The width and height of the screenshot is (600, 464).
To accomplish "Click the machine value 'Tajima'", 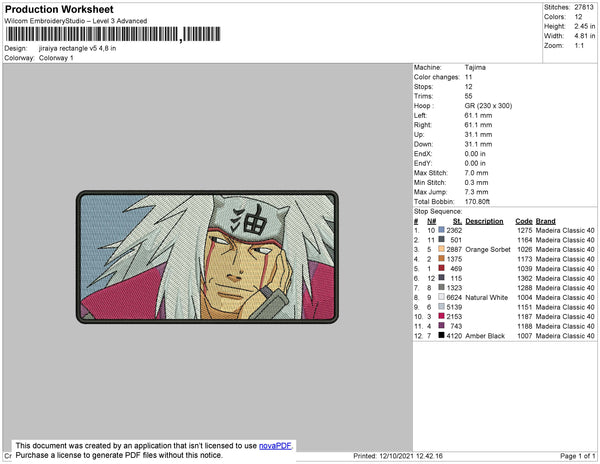I will coord(475,67).
